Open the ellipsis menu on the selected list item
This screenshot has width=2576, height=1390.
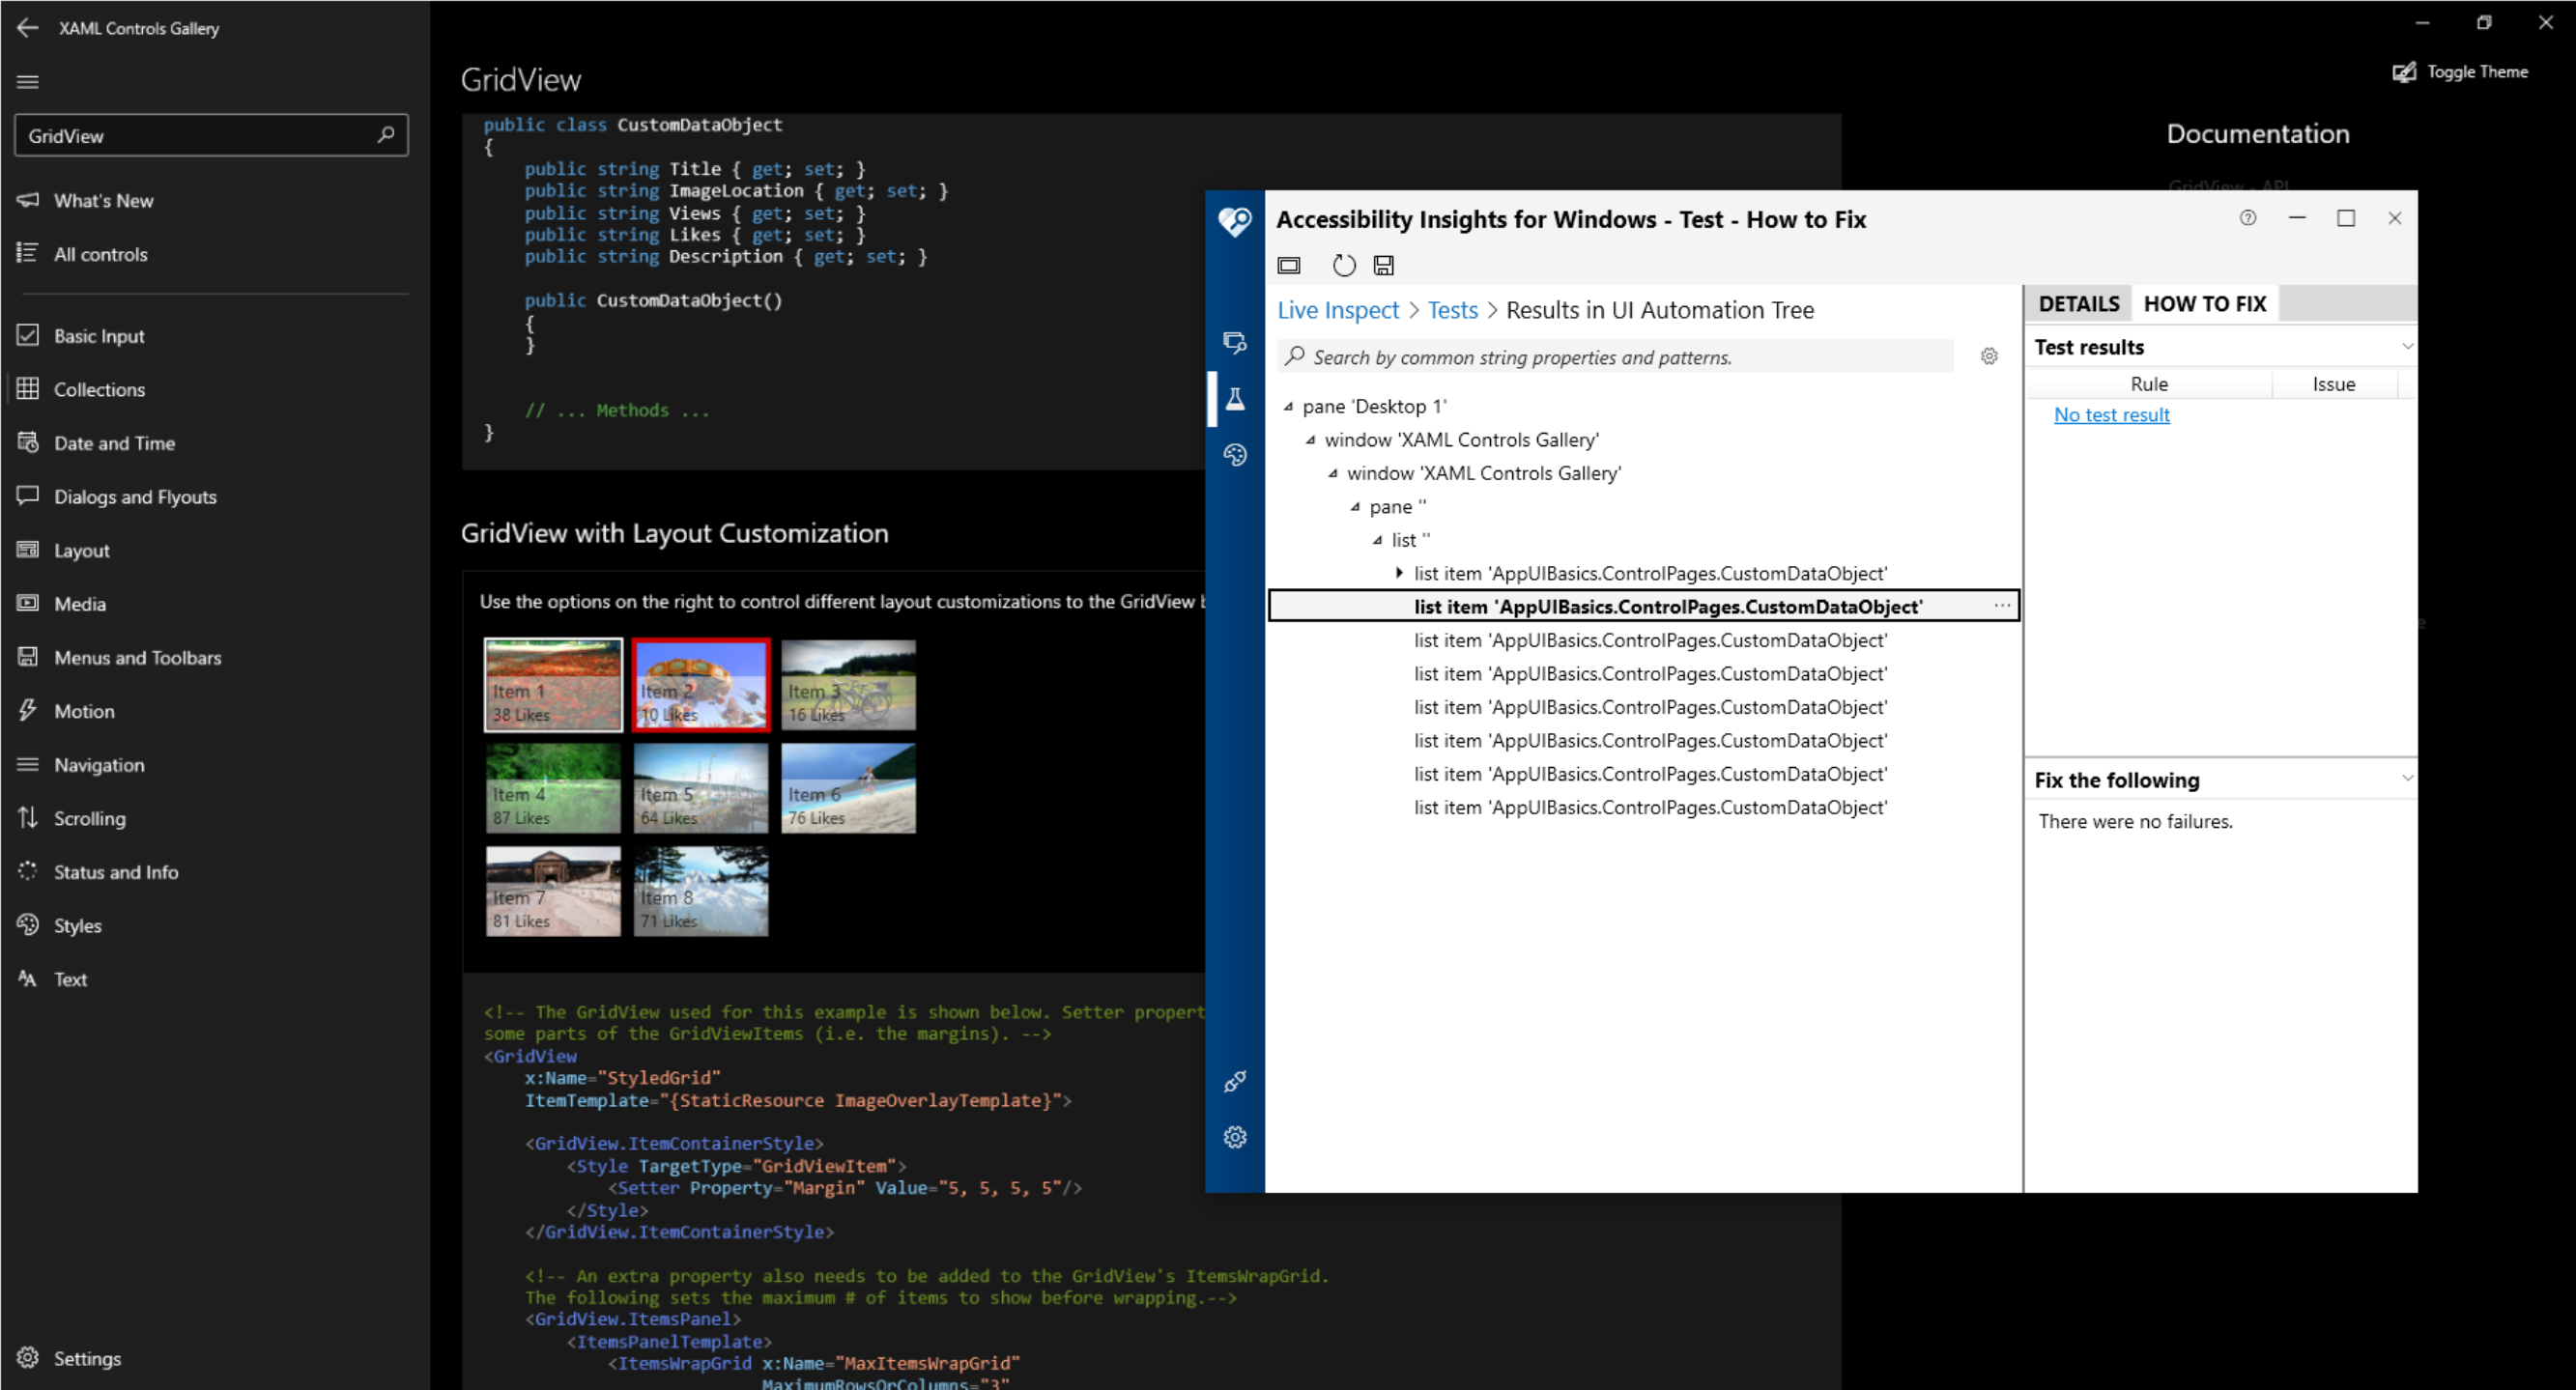pos(2002,606)
